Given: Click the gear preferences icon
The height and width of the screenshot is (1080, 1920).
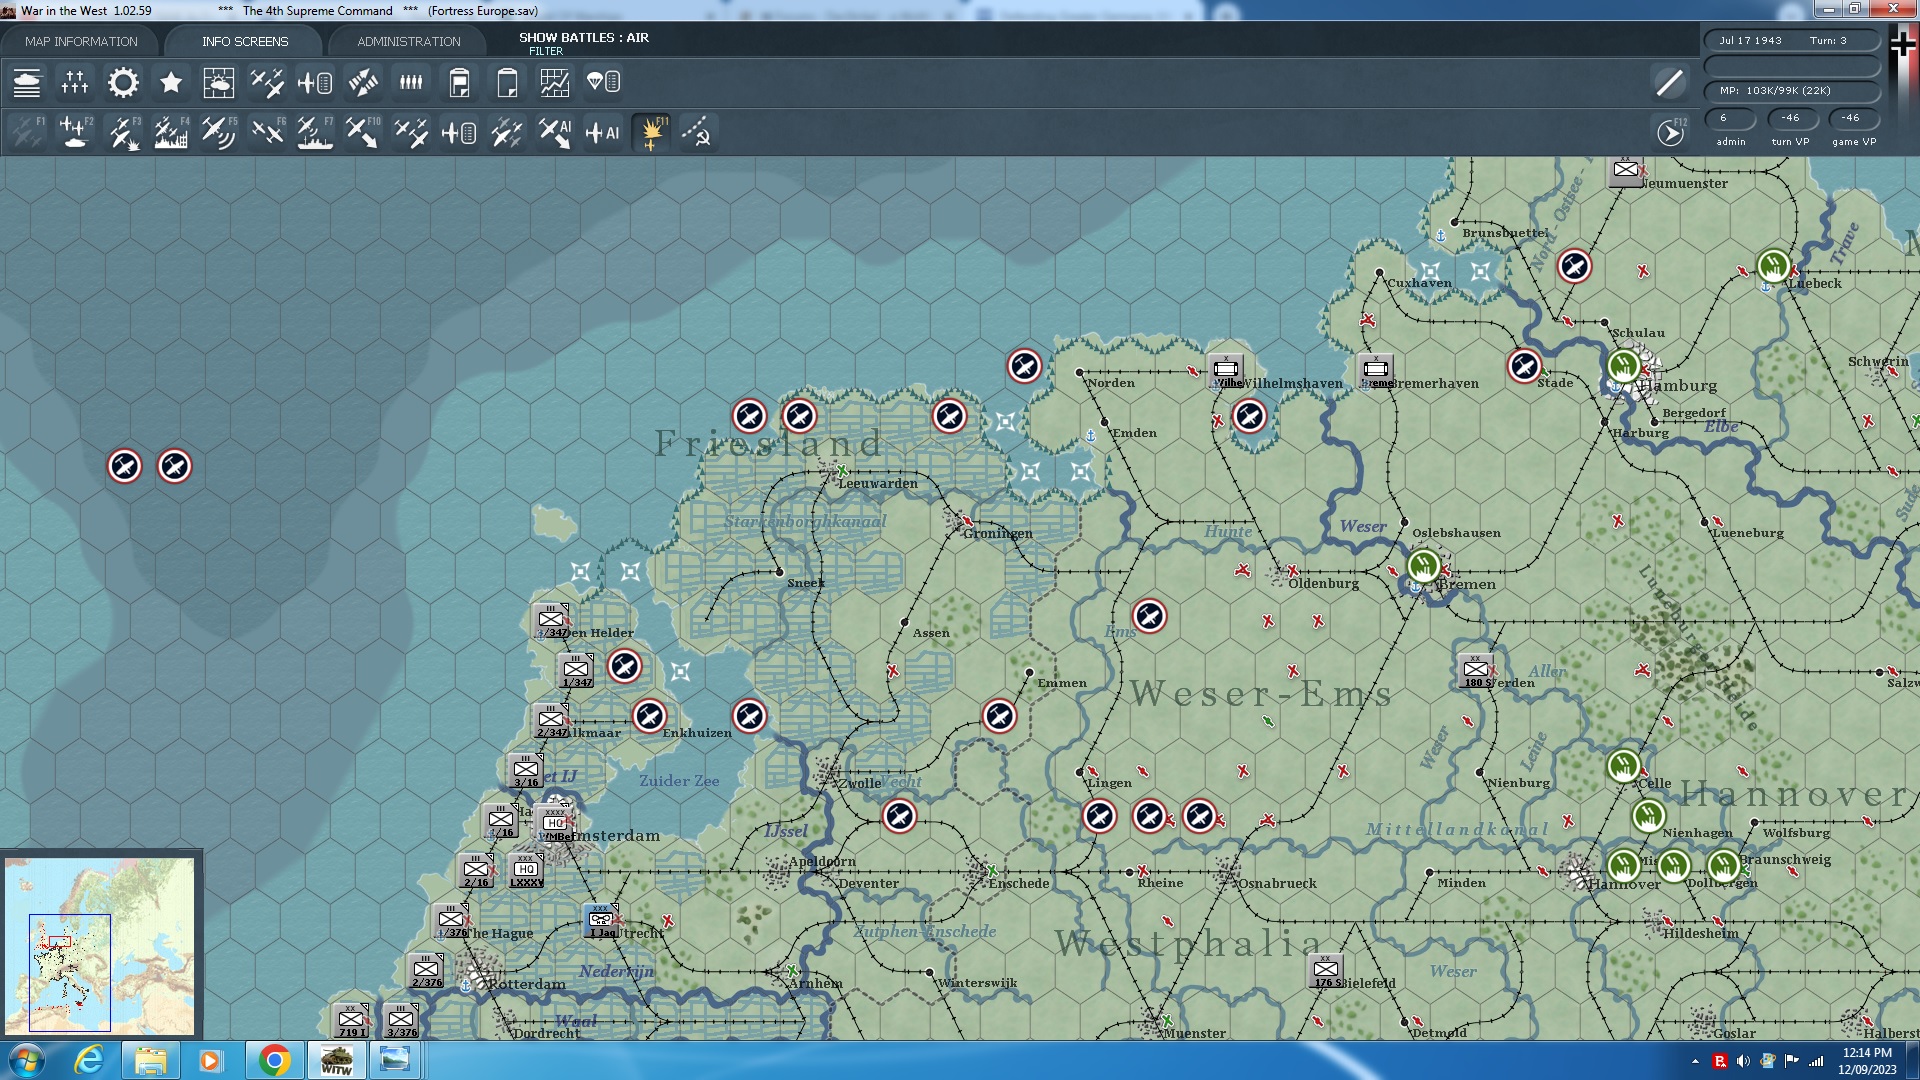Looking at the screenshot, I should pyautogui.click(x=123, y=83).
